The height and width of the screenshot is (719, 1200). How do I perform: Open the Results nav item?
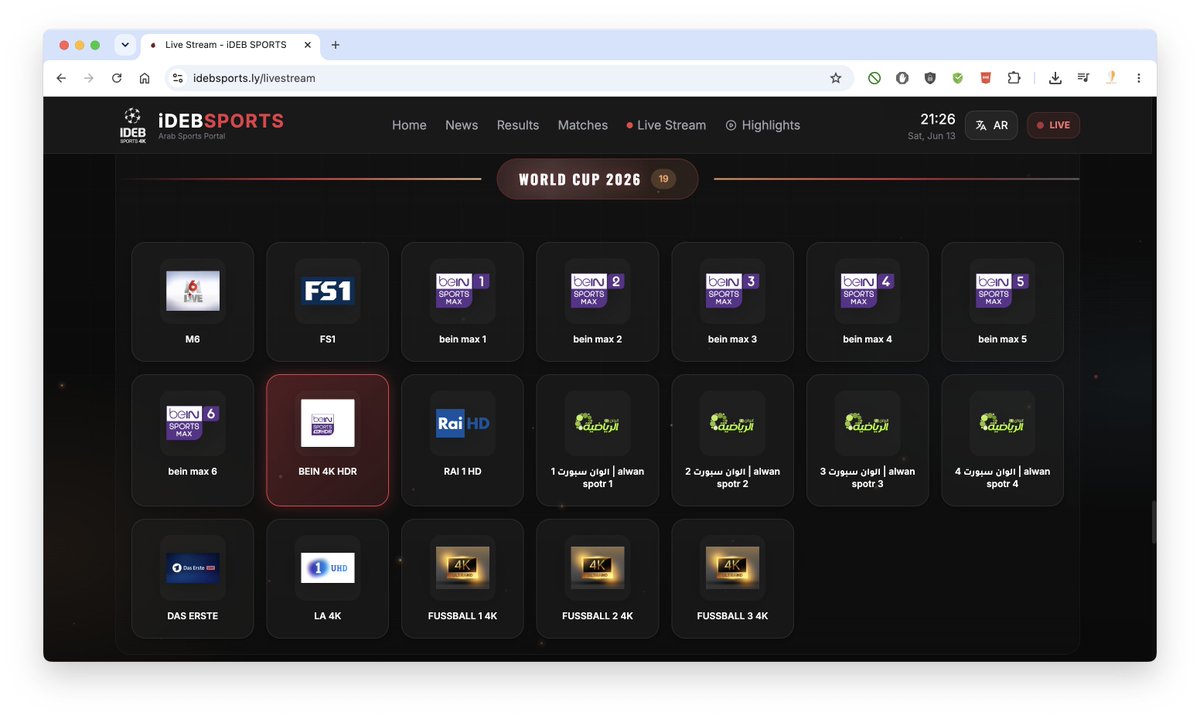tap(518, 125)
